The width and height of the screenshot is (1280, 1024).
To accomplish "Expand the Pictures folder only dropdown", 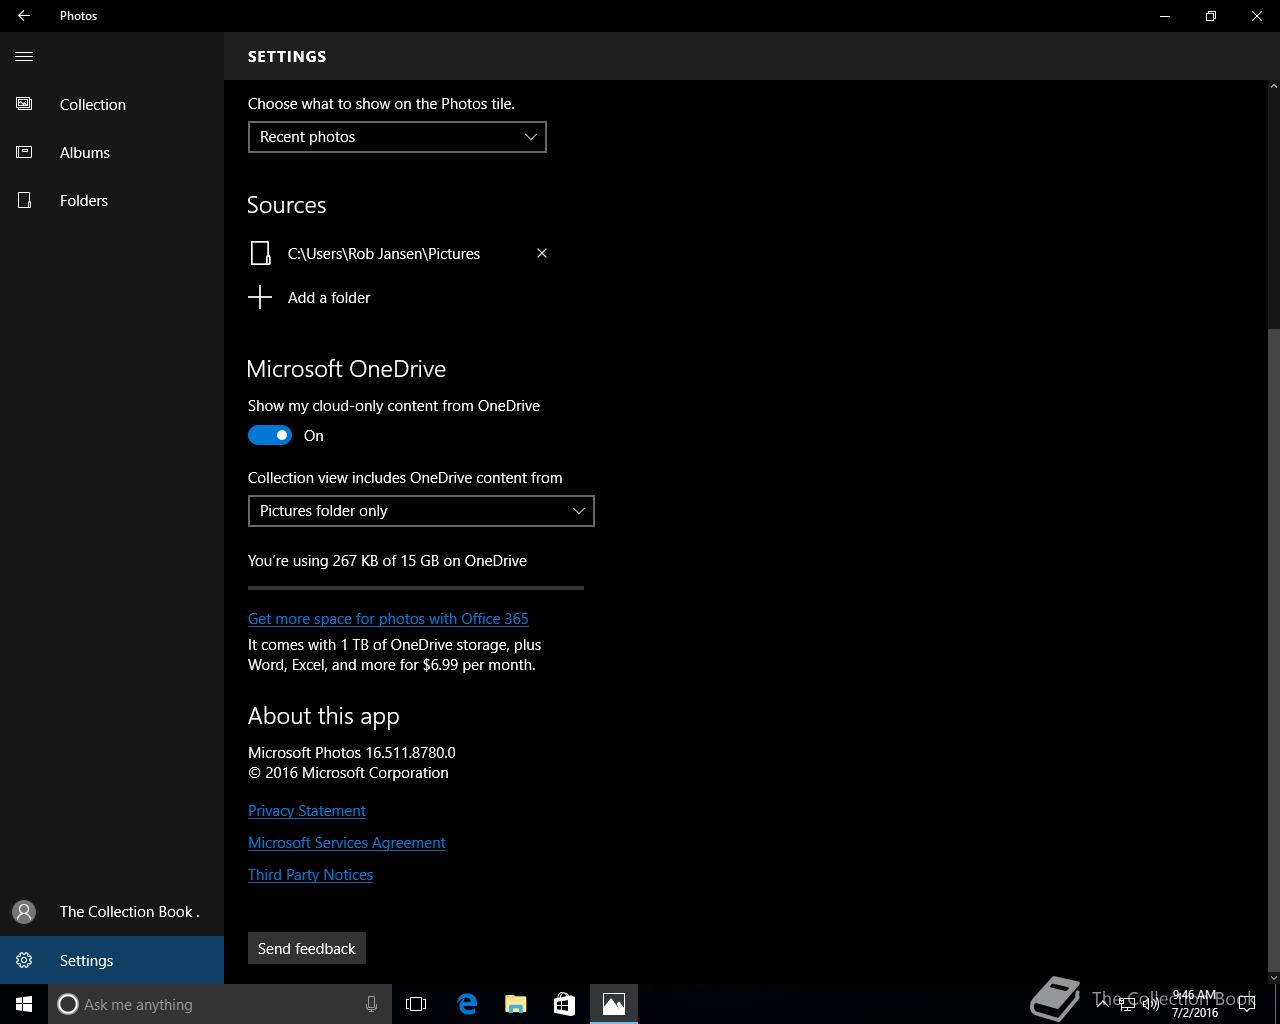I will point(421,511).
